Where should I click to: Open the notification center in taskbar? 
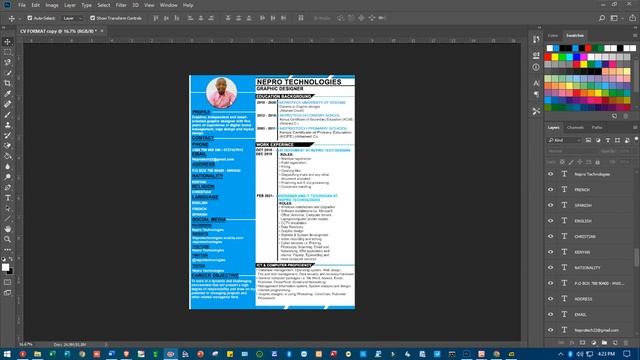click(627, 354)
